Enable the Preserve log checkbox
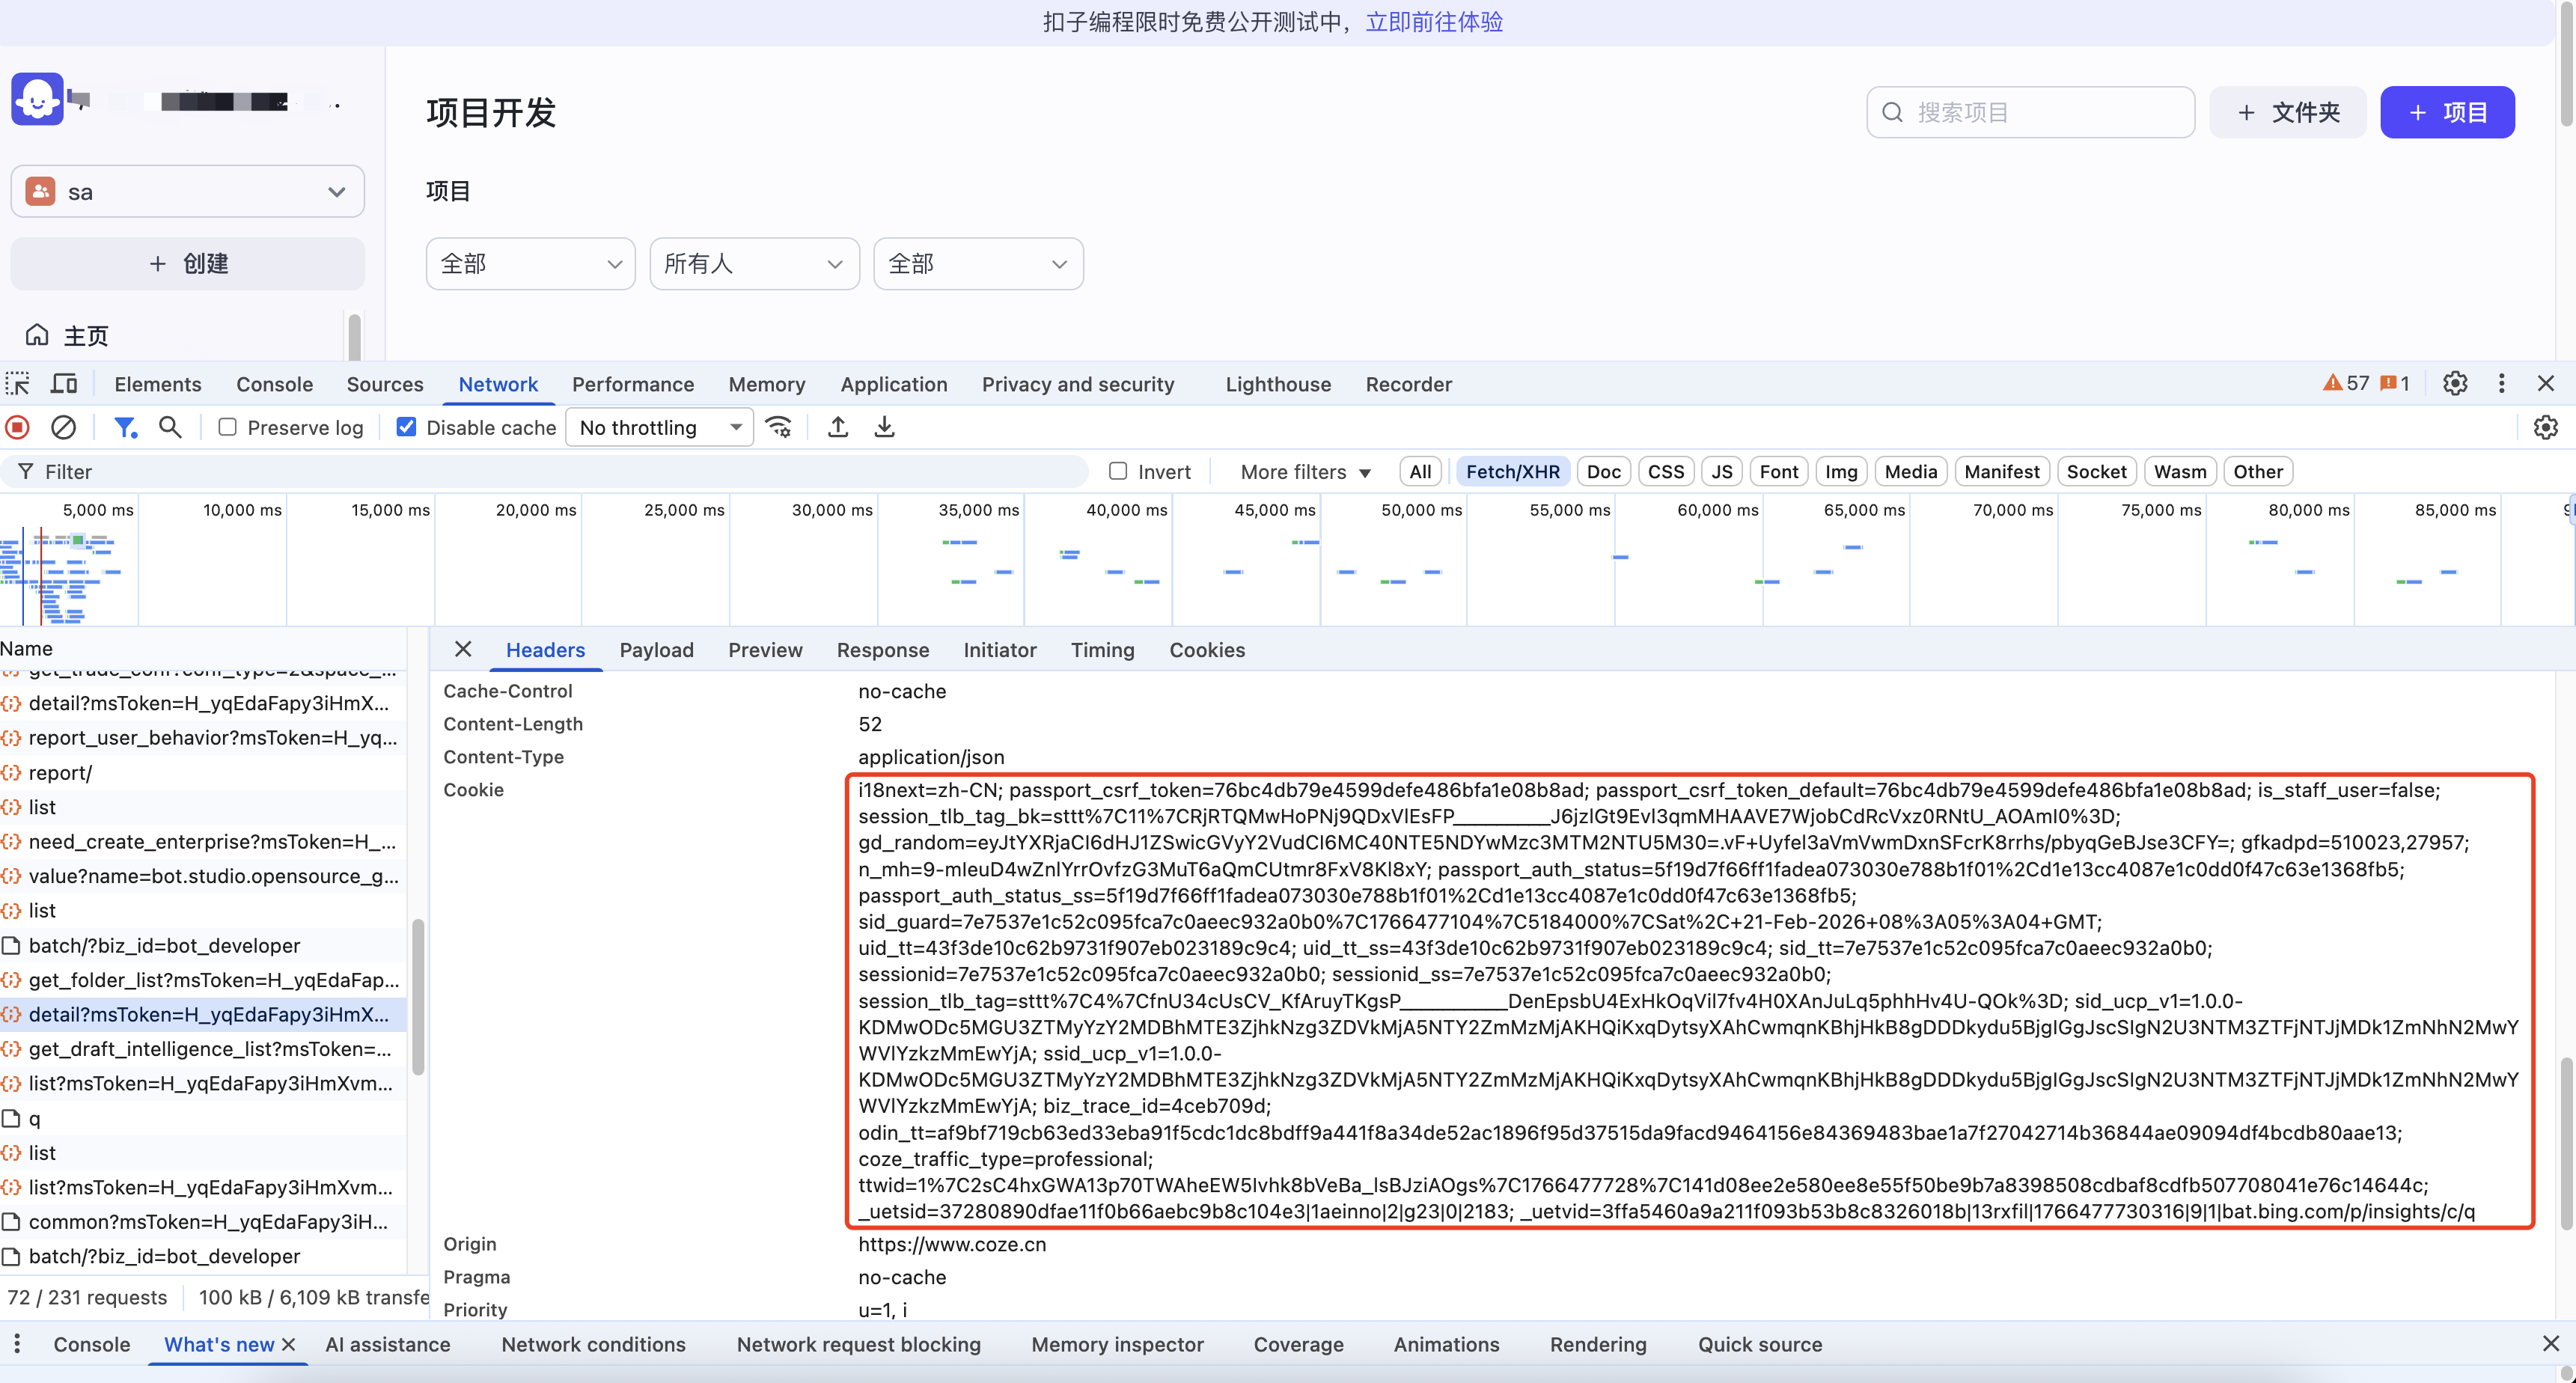Viewport: 2576px width, 1383px height. pyautogui.click(x=228, y=427)
